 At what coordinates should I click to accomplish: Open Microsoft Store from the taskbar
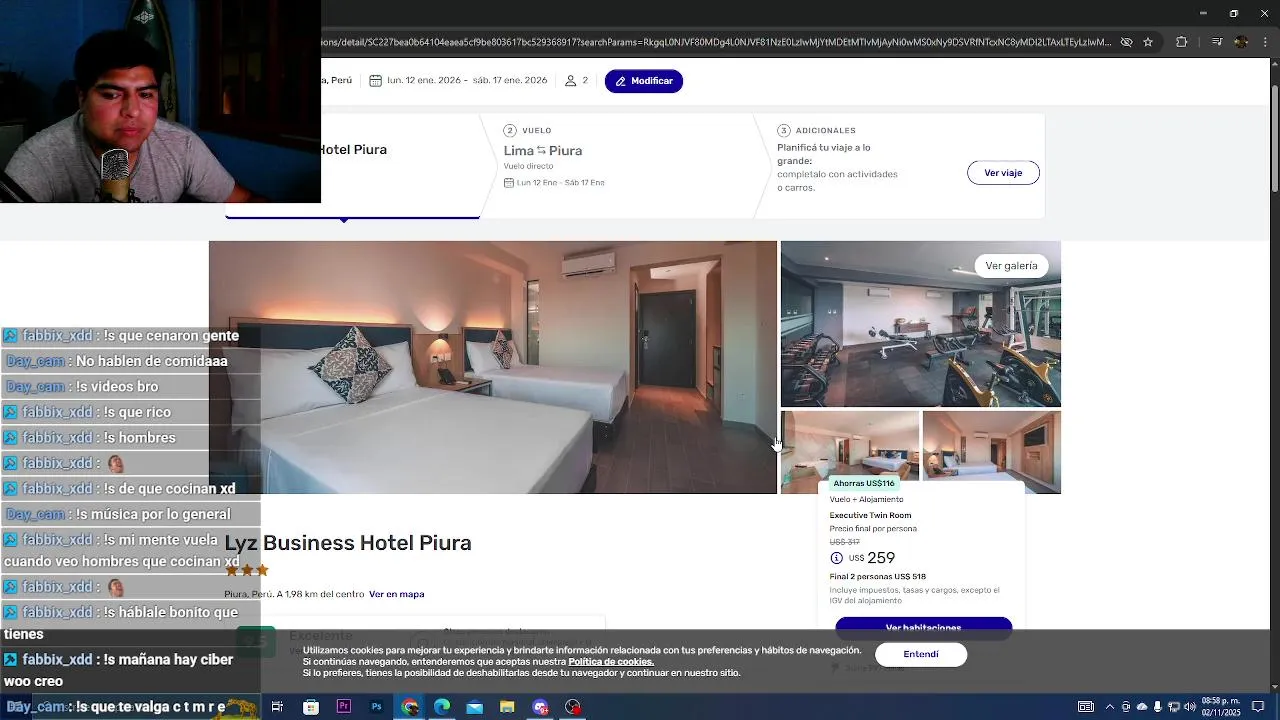pos(311,707)
